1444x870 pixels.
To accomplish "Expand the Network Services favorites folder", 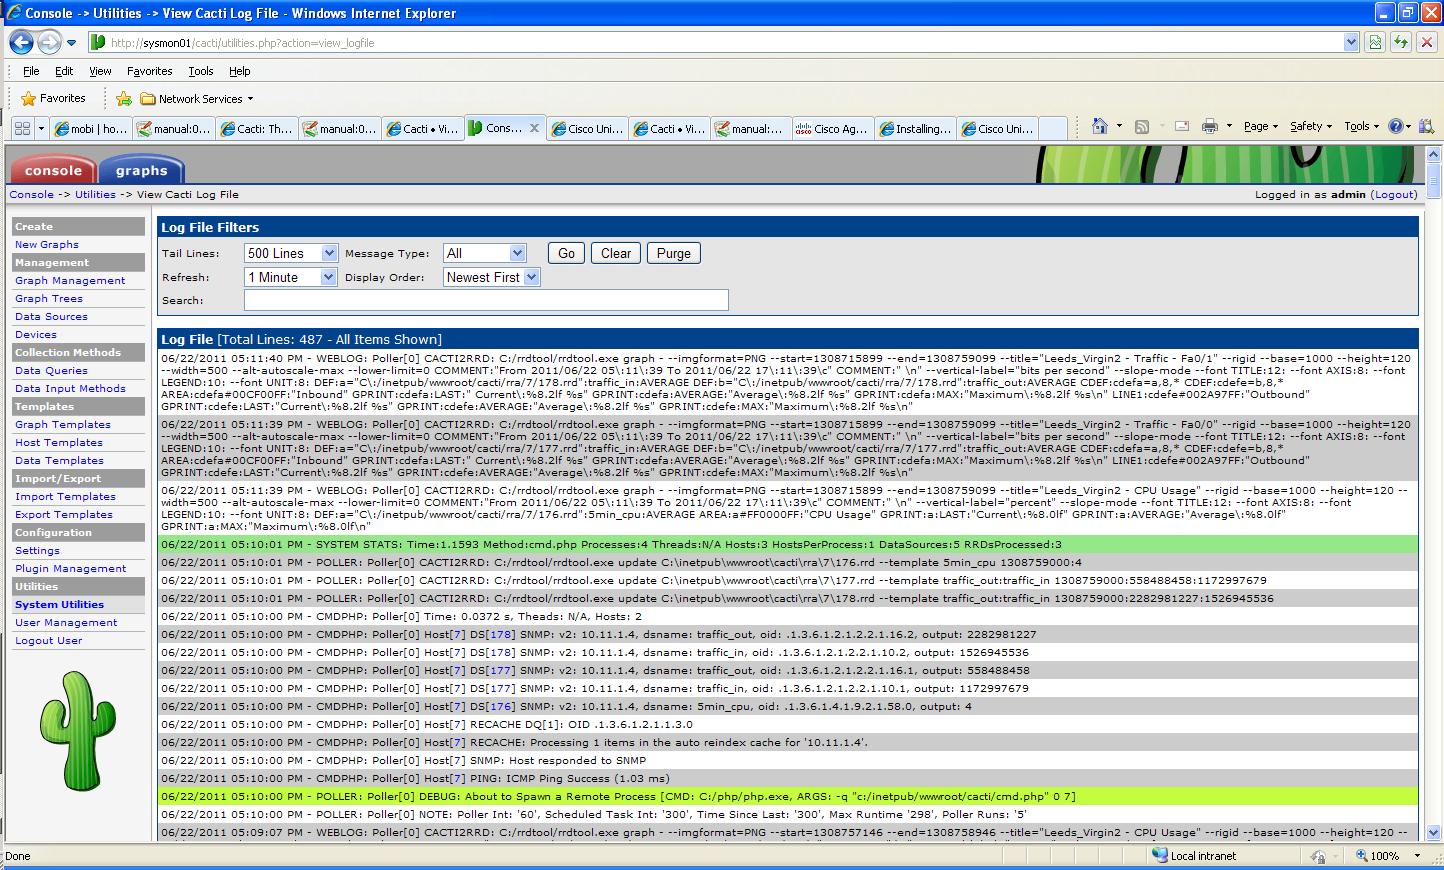I will pyautogui.click(x=197, y=99).
